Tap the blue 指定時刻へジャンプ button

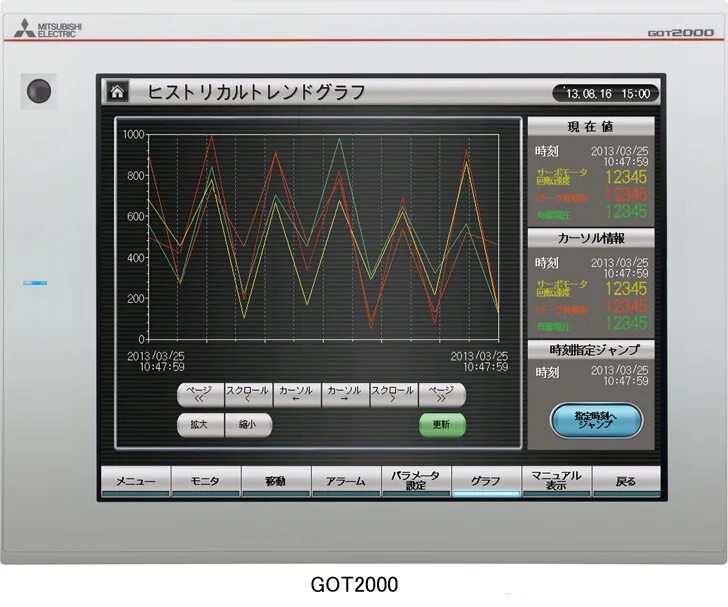click(x=596, y=421)
